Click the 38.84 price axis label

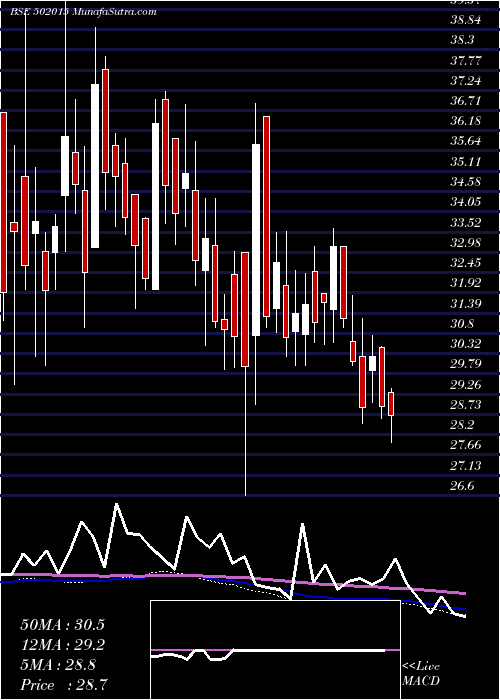pos(466,20)
